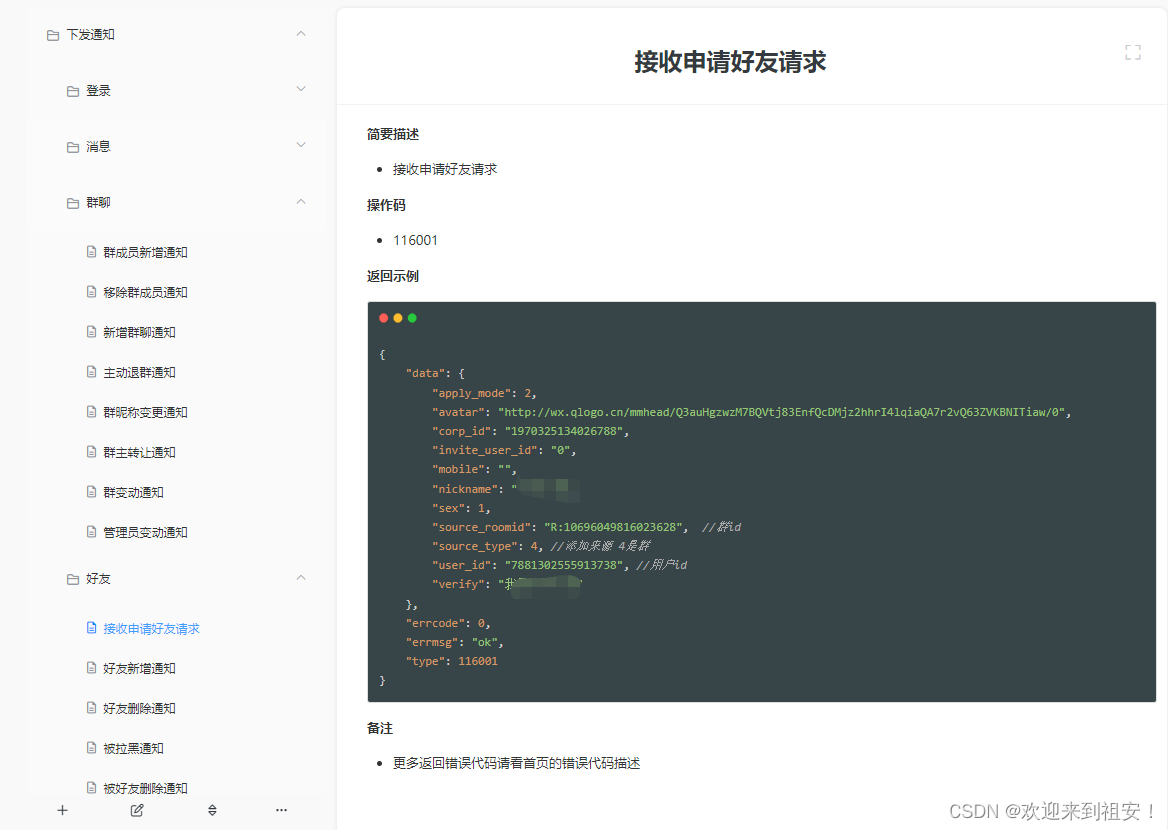Click document icon beside 群变动通知
1168x830 pixels.
point(92,492)
